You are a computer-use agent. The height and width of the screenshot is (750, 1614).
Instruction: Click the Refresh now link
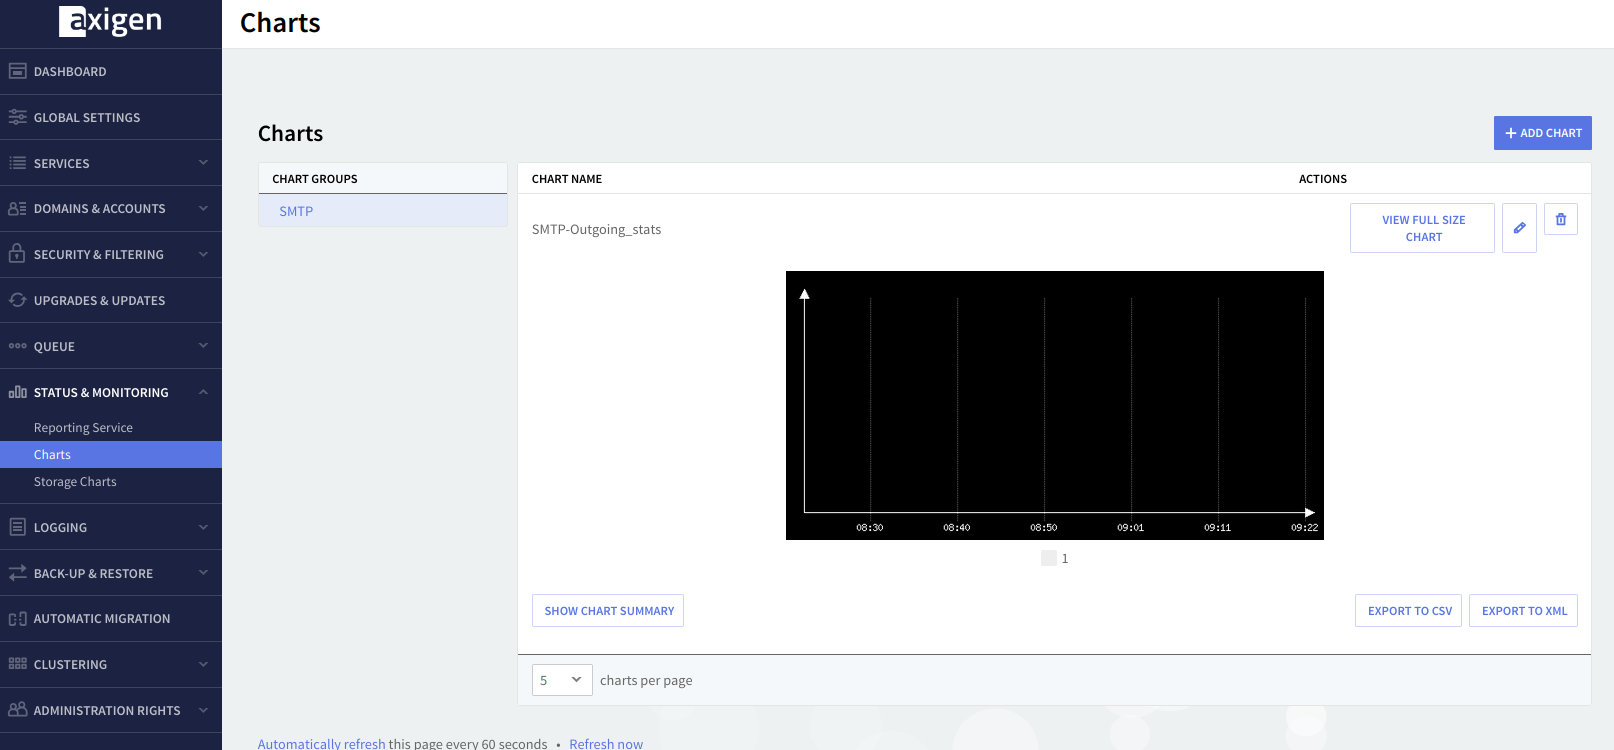tap(606, 743)
